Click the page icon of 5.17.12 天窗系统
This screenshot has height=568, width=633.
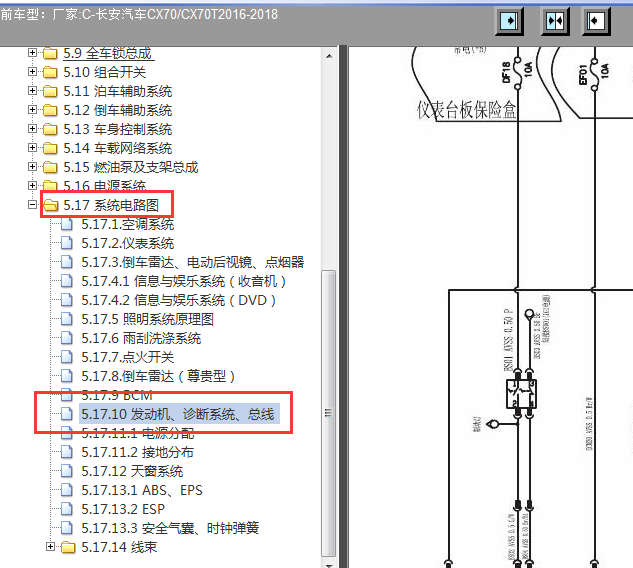pos(67,471)
